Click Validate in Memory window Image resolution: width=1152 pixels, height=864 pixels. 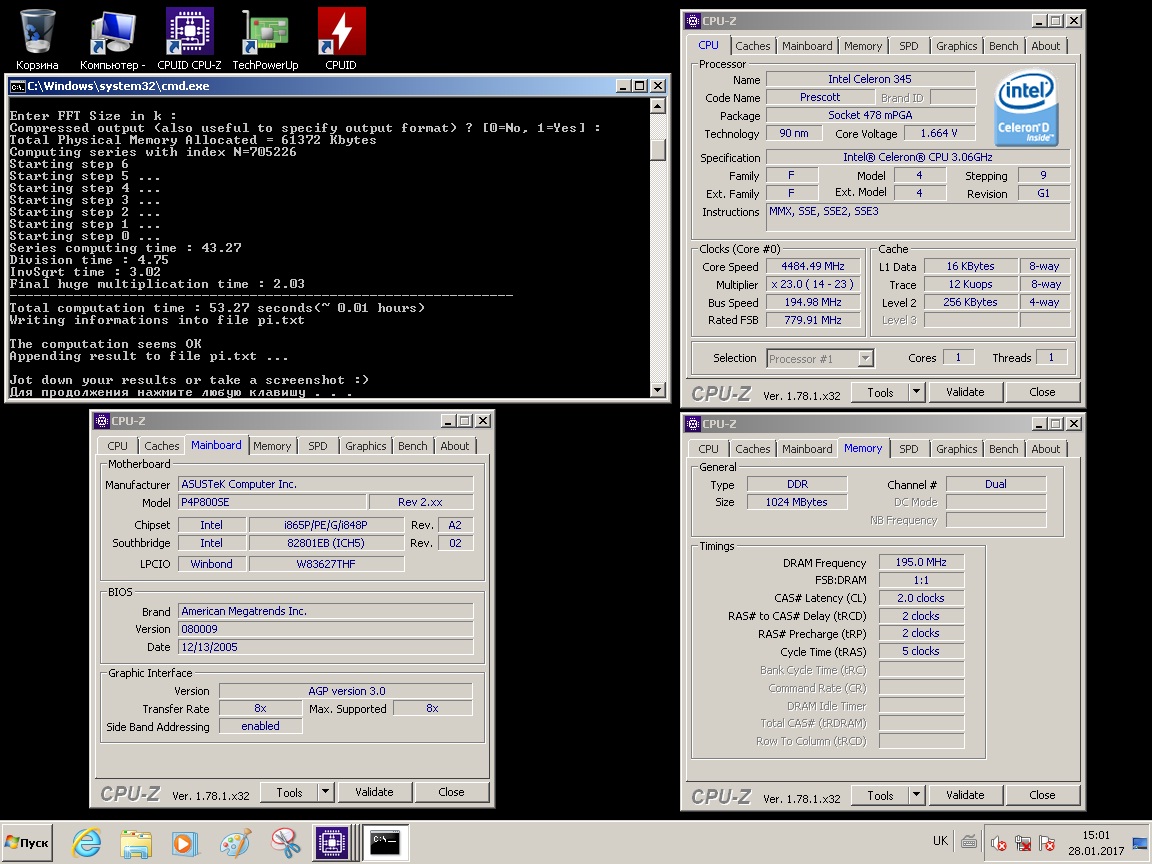[965, 795]
